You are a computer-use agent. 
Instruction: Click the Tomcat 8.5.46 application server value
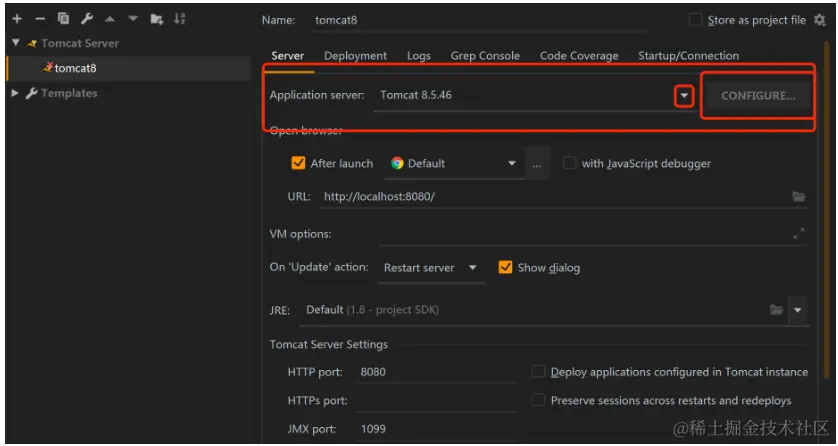click(x=416, y=96)
